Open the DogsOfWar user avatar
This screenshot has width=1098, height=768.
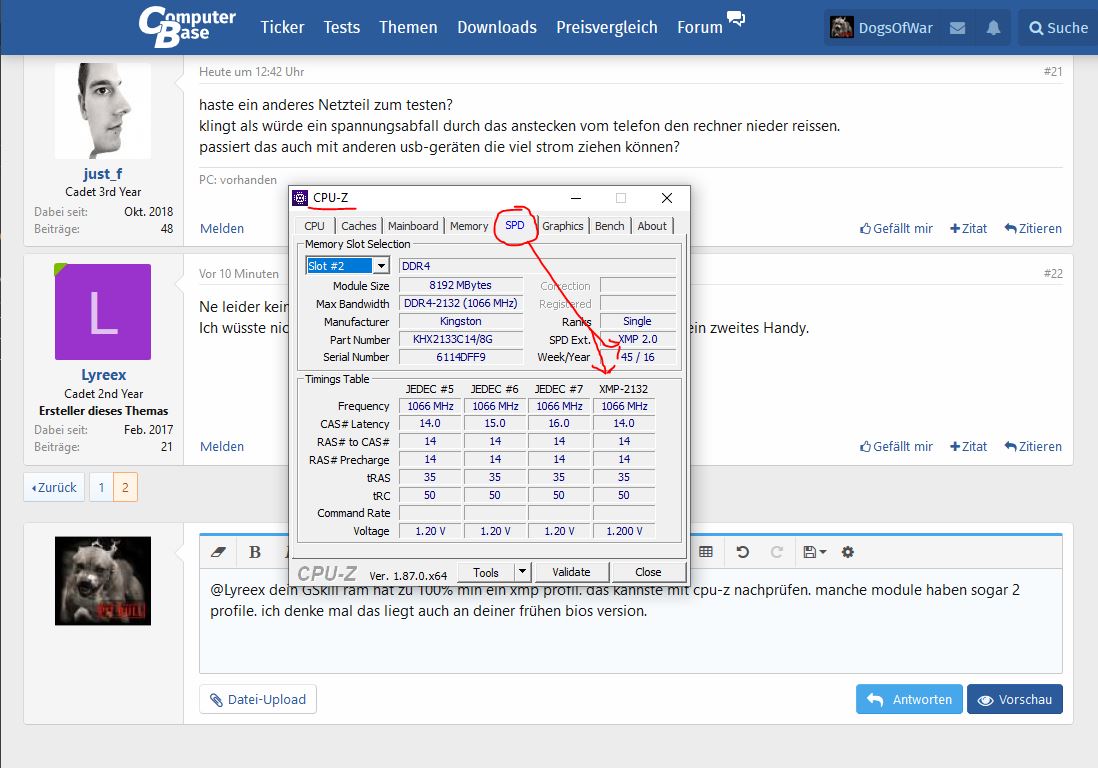[x=841, y=27]
